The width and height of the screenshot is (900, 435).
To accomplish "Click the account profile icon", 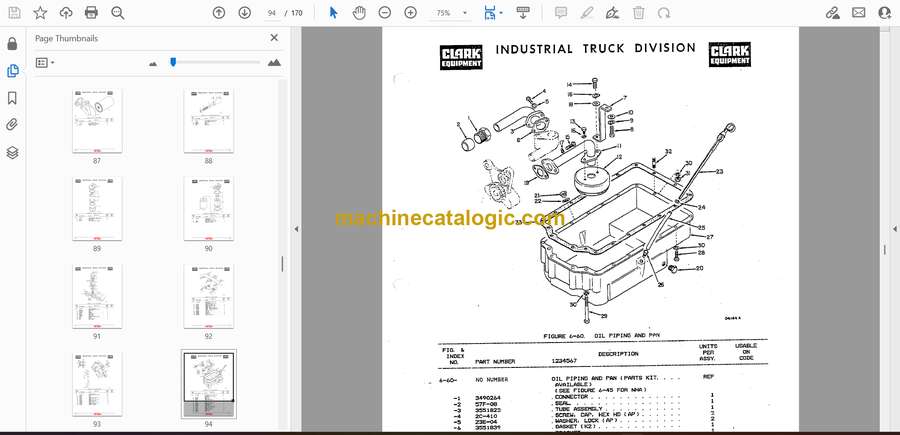I will pyautogui.click(x=885, y=13).
